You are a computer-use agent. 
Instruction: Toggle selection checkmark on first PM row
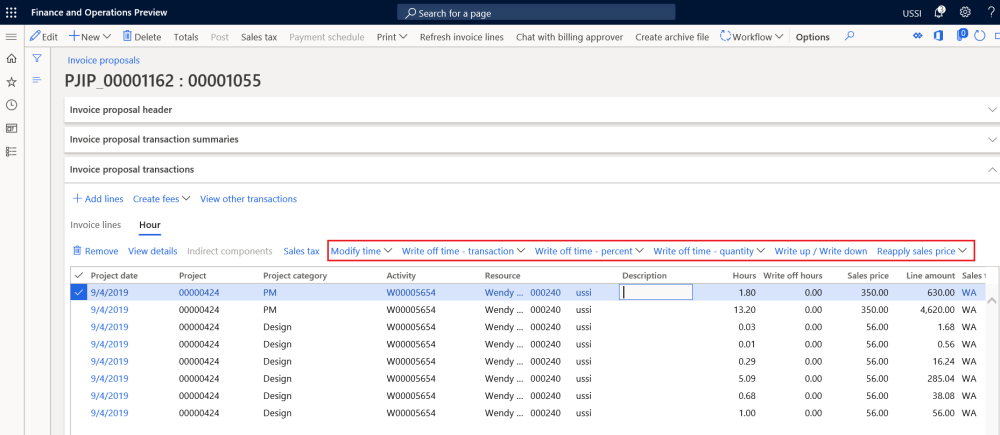(x=79, y=293)
